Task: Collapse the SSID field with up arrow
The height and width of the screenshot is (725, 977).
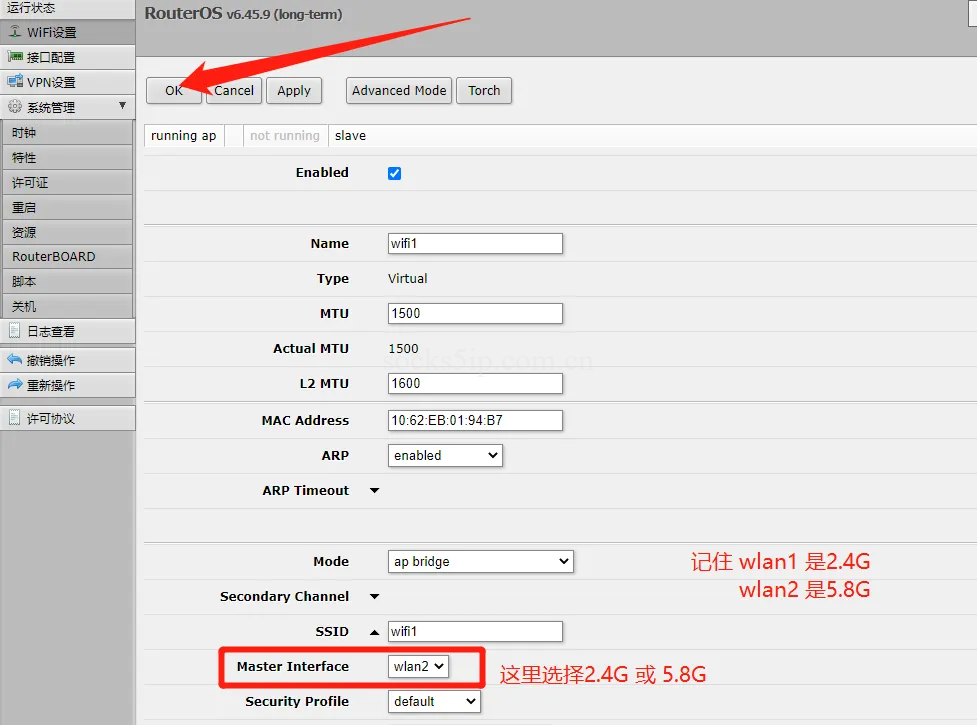Action: click(375, 632)
